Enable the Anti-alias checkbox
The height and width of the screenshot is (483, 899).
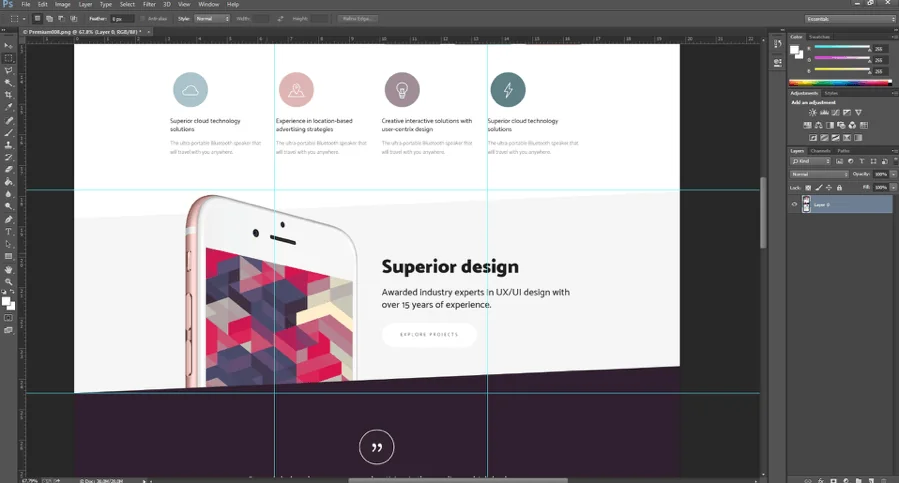(143, 19)
